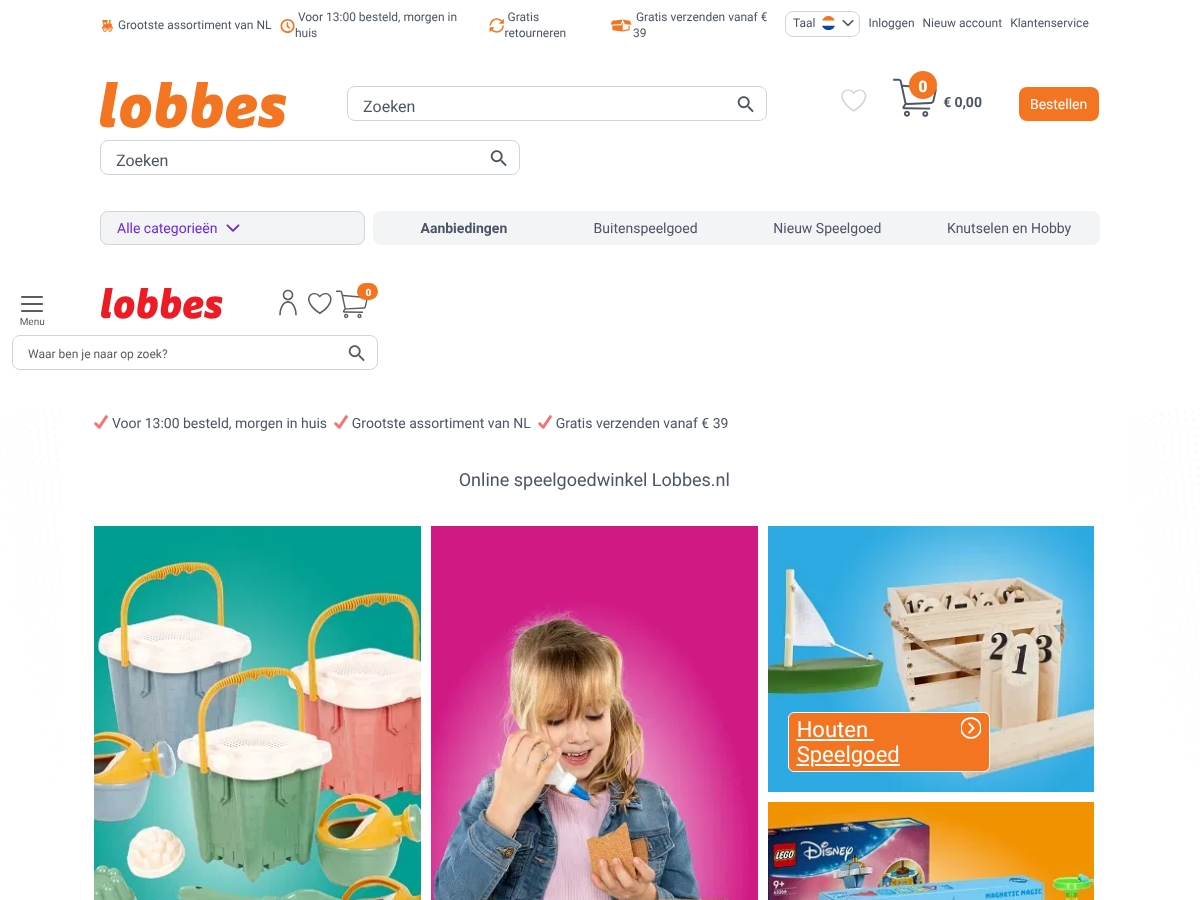The height and width of the screenshot is (900, 1200).
Task: Select Buitenspeelgoed in the navigation bar
Action: (x=645, y=228)
